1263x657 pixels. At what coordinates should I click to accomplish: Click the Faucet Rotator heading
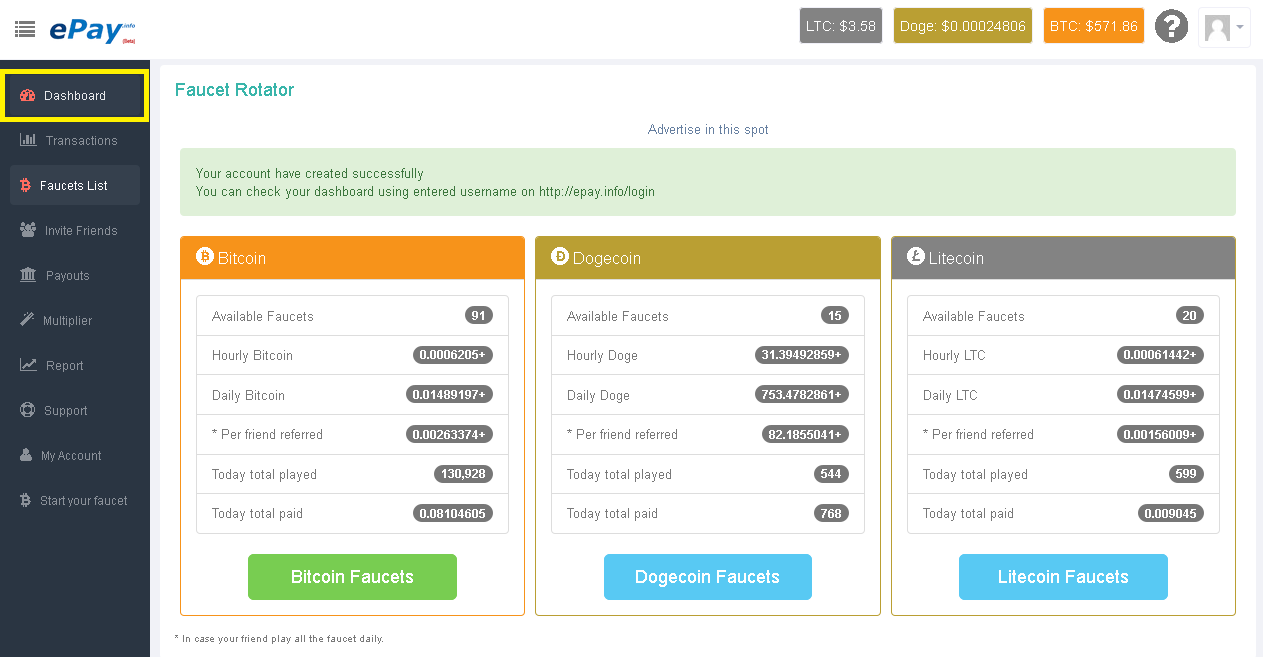point(235,90)
